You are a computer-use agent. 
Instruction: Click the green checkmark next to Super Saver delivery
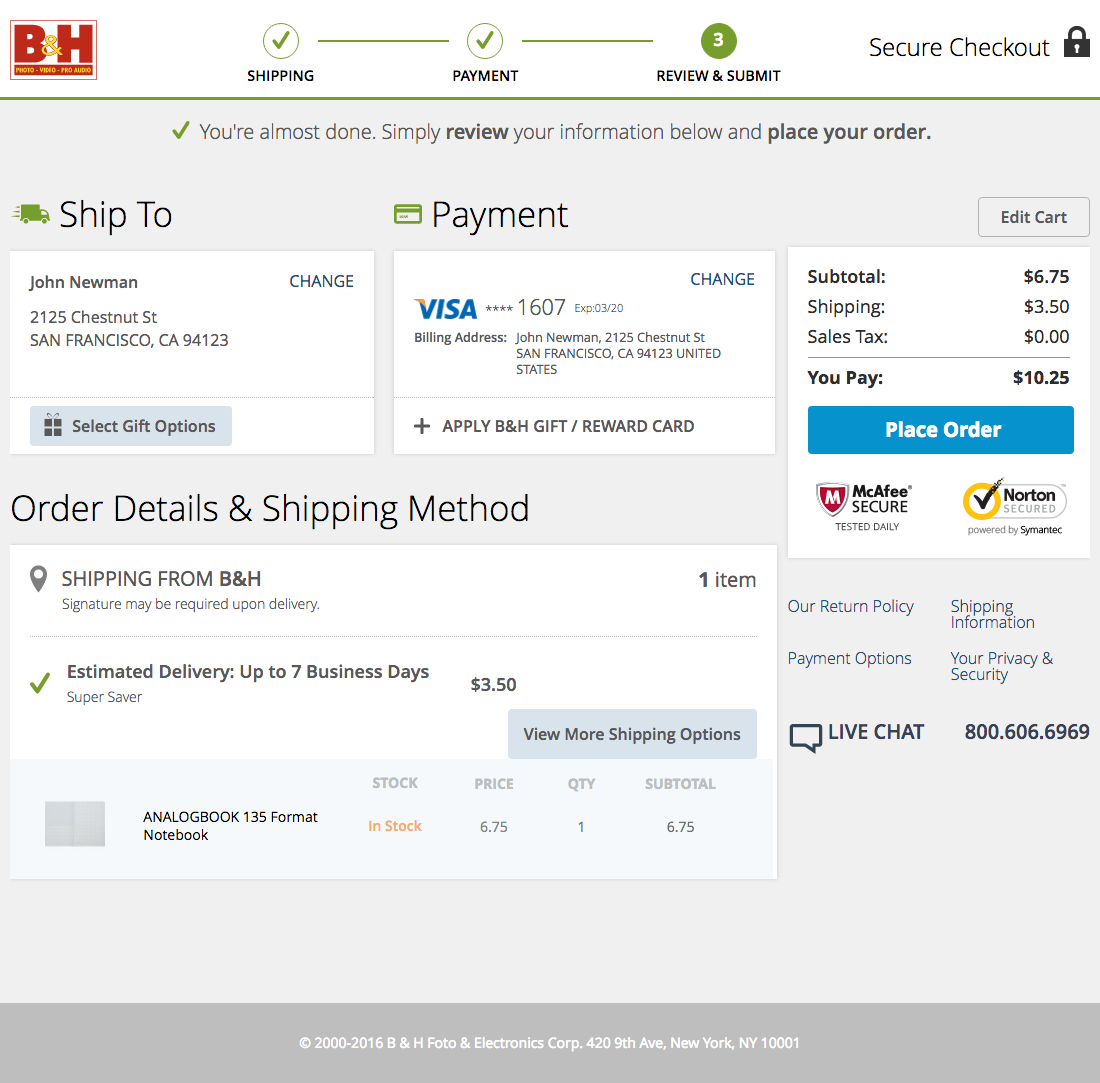(x=39, y=683)
